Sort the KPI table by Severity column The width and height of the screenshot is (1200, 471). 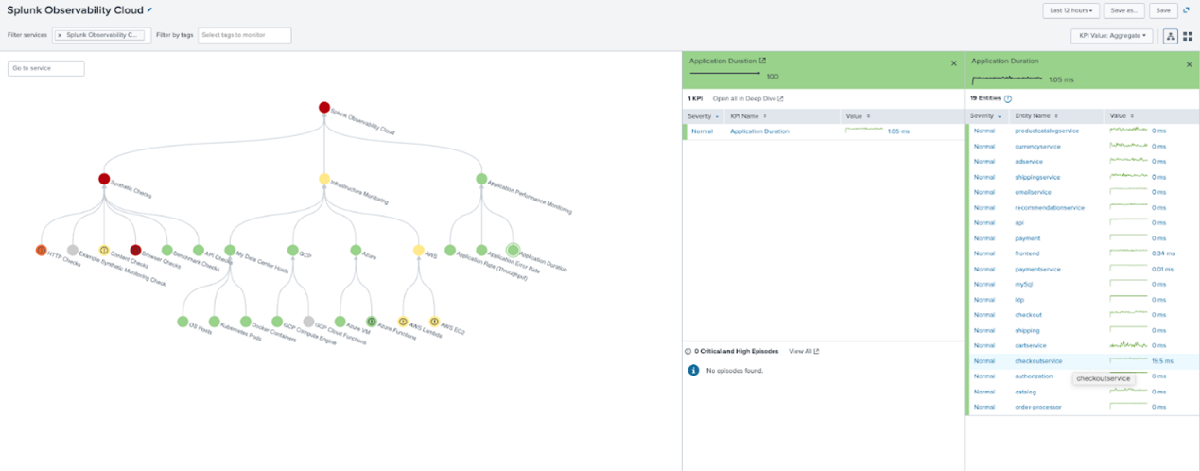click(x=701, y=116)
